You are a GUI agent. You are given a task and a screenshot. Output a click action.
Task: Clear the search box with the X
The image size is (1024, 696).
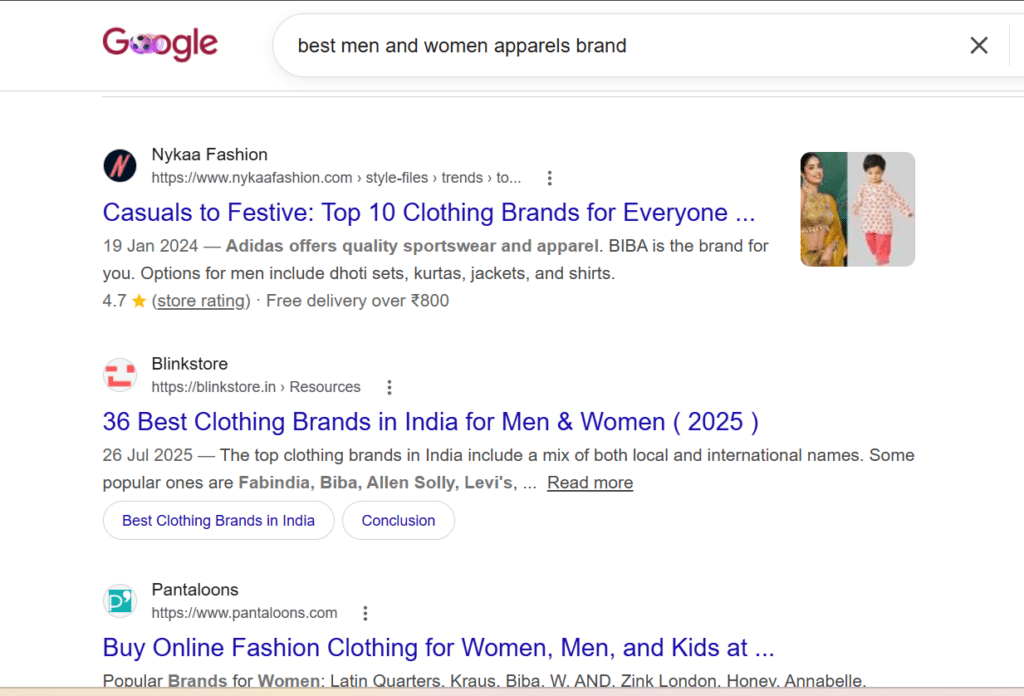(978, 45)
